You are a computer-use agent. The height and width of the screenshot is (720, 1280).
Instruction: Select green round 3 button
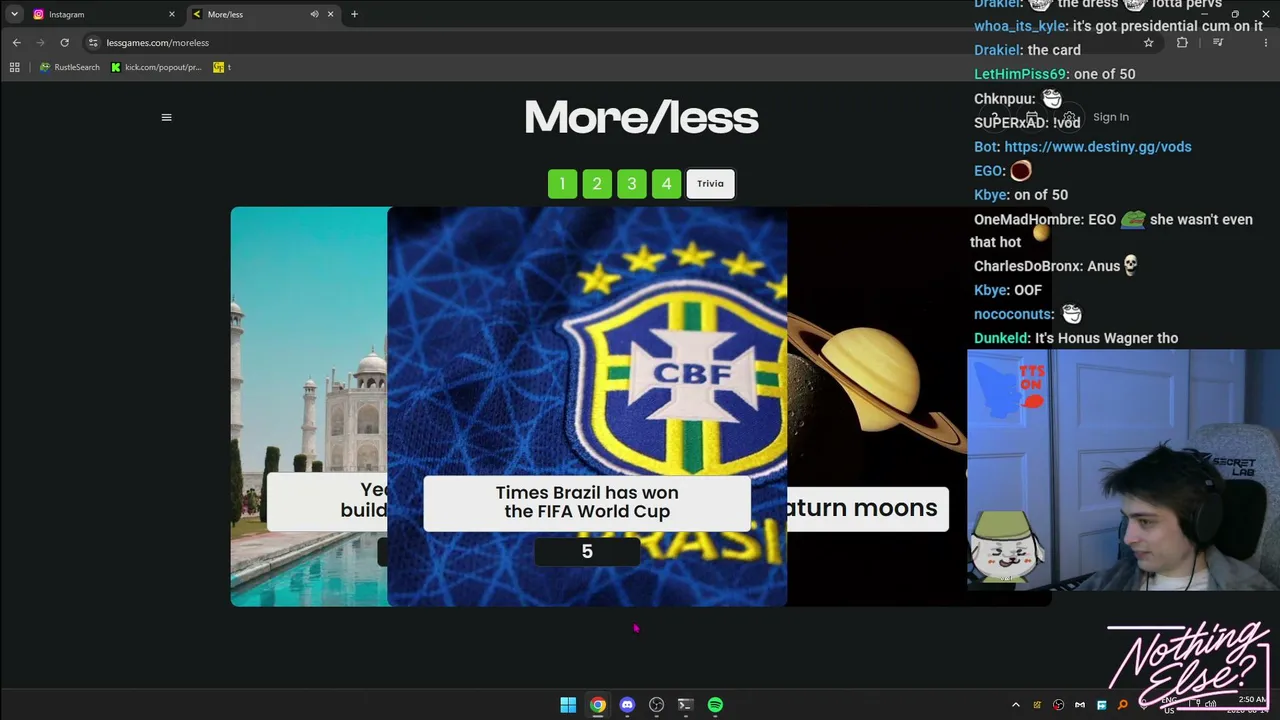tap(632, 184)
